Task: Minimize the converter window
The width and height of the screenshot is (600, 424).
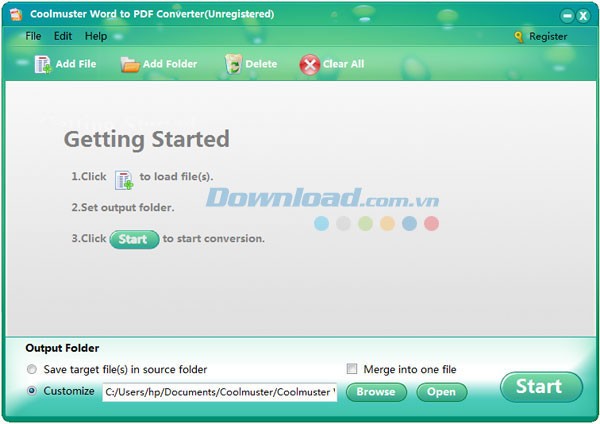Action: click(x=567, y=16)
